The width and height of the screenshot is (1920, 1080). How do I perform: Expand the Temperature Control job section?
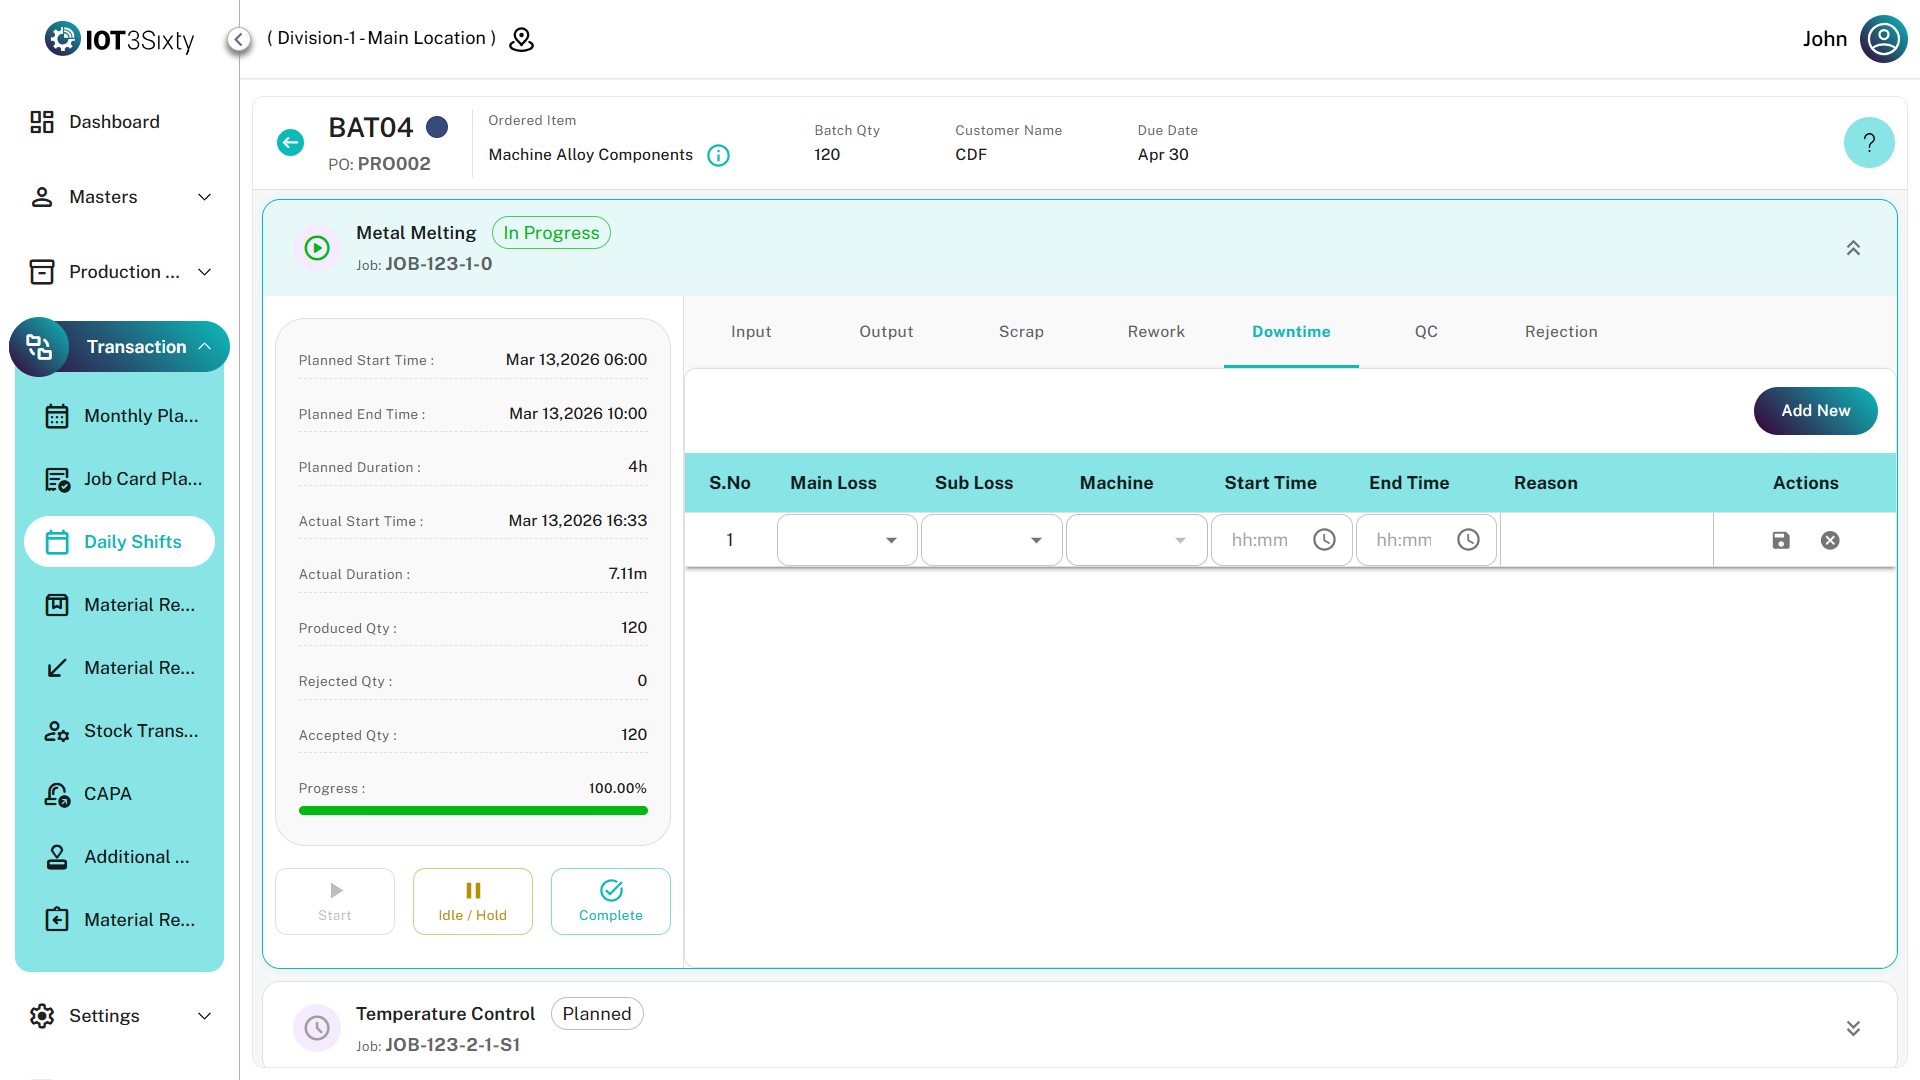pos(1852,1028)
